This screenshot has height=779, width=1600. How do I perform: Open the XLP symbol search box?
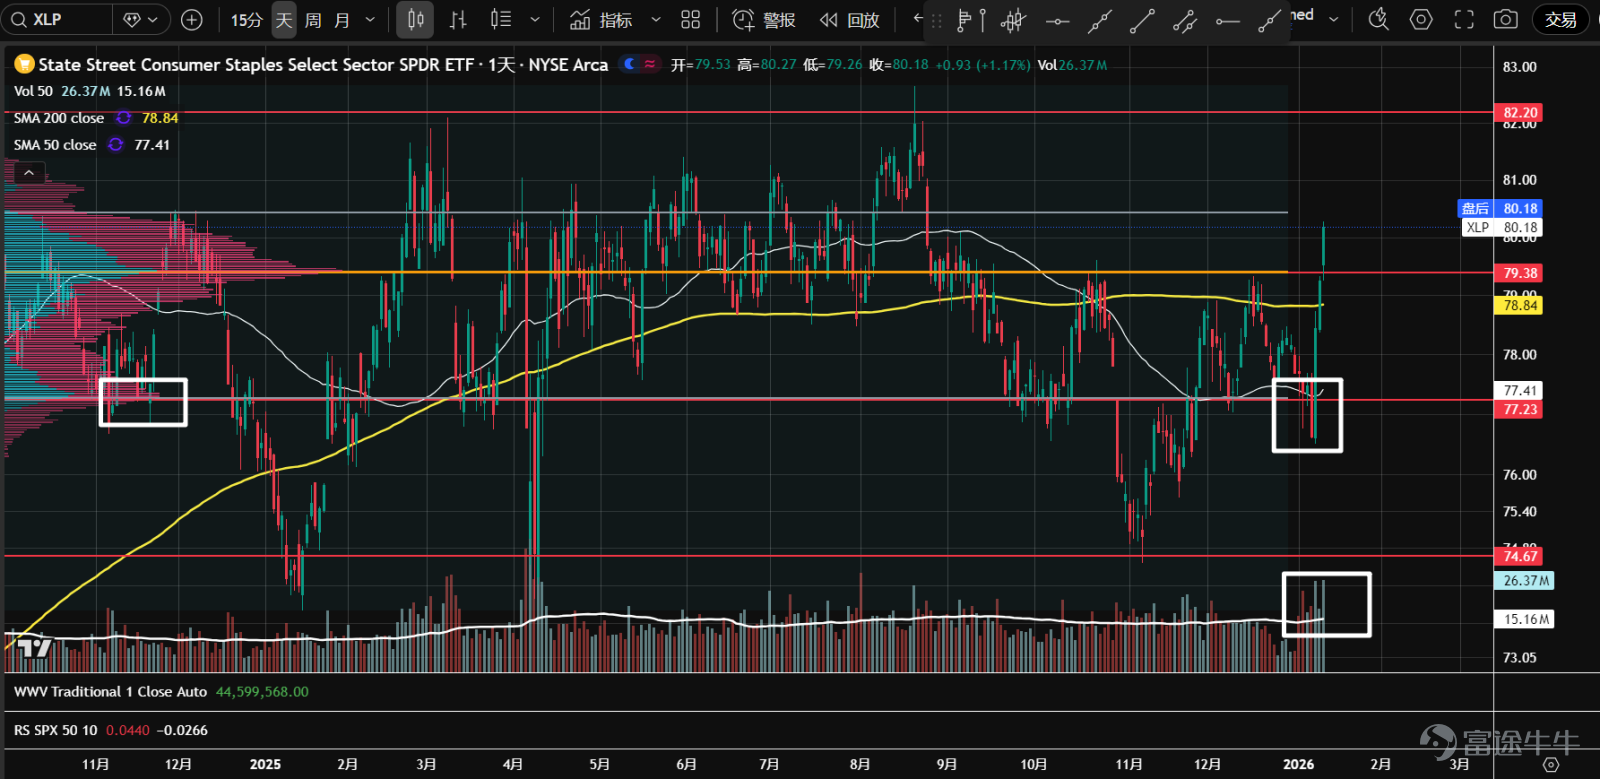(56, 19)
